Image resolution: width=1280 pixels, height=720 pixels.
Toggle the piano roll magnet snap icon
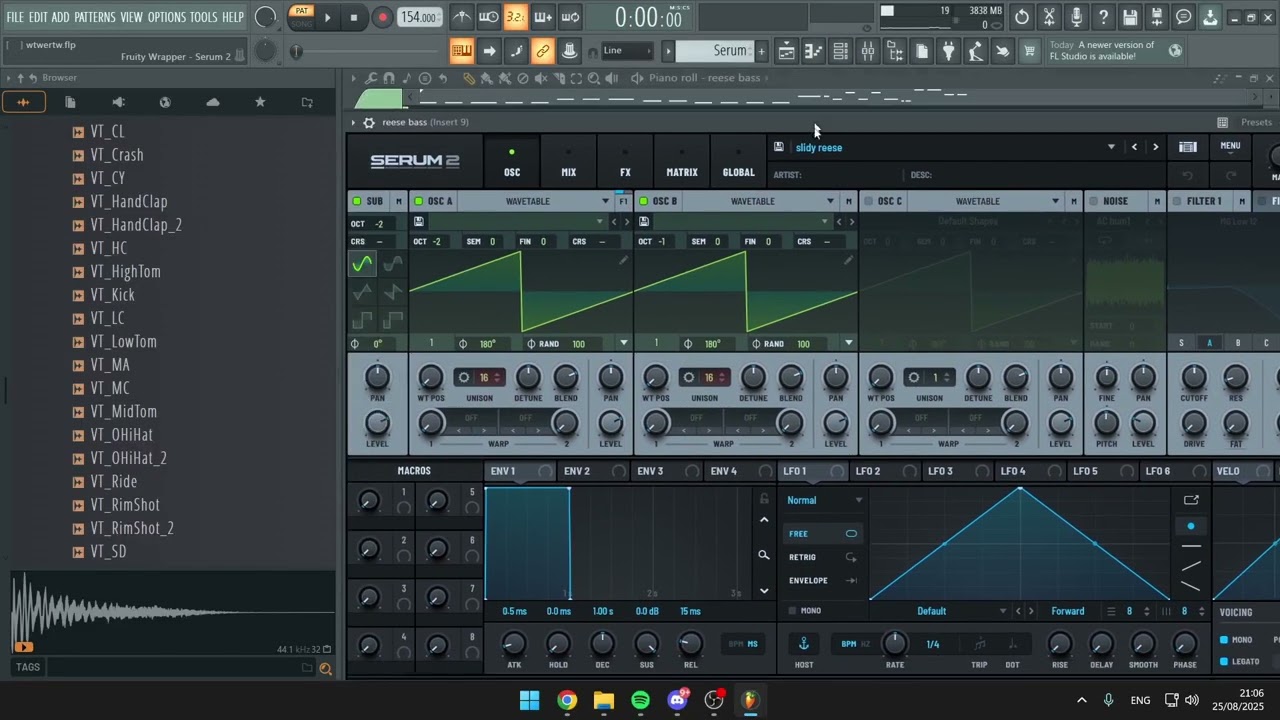click(x=388, y=78)
